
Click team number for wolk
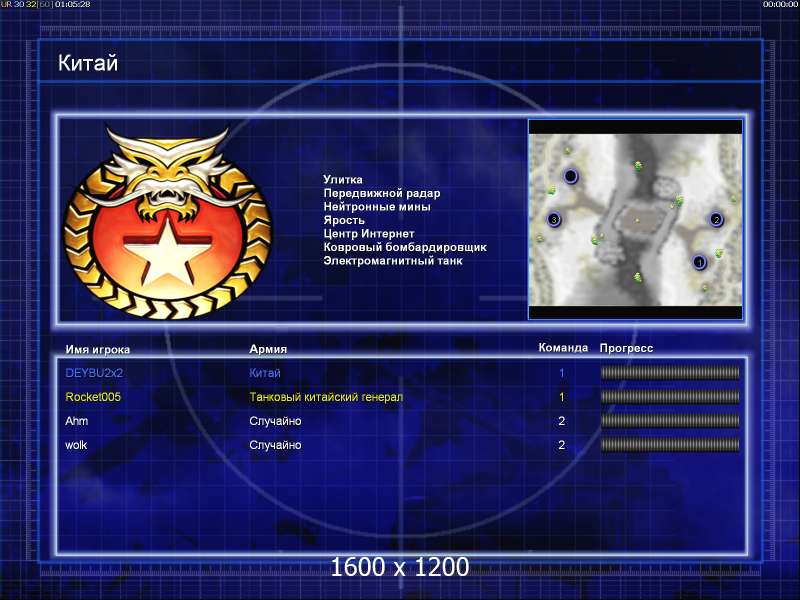[x=562, y=445]
